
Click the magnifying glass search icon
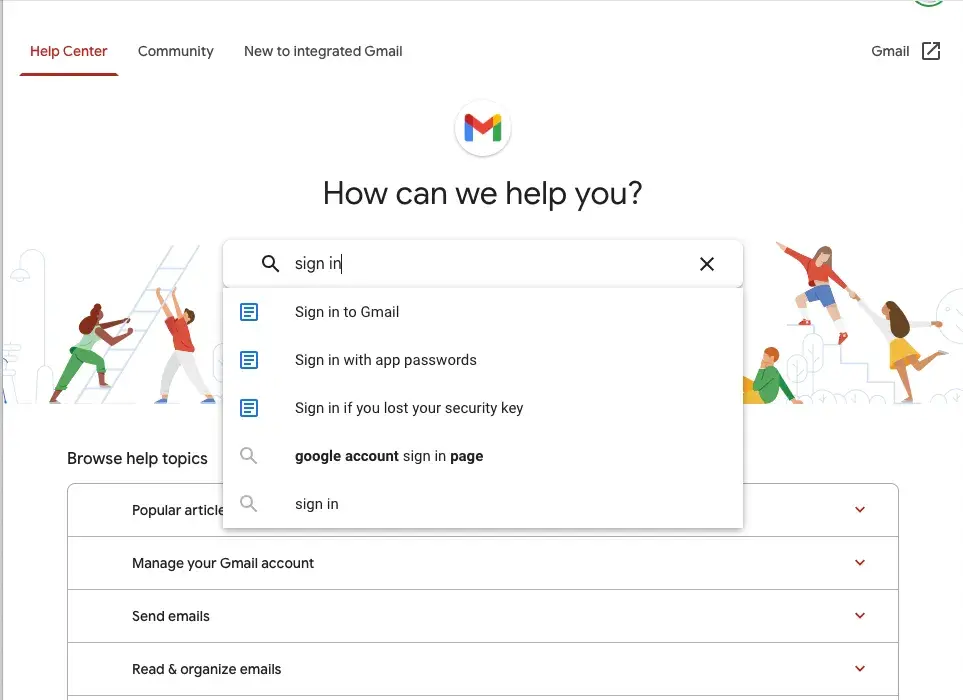tap(270, 263)
